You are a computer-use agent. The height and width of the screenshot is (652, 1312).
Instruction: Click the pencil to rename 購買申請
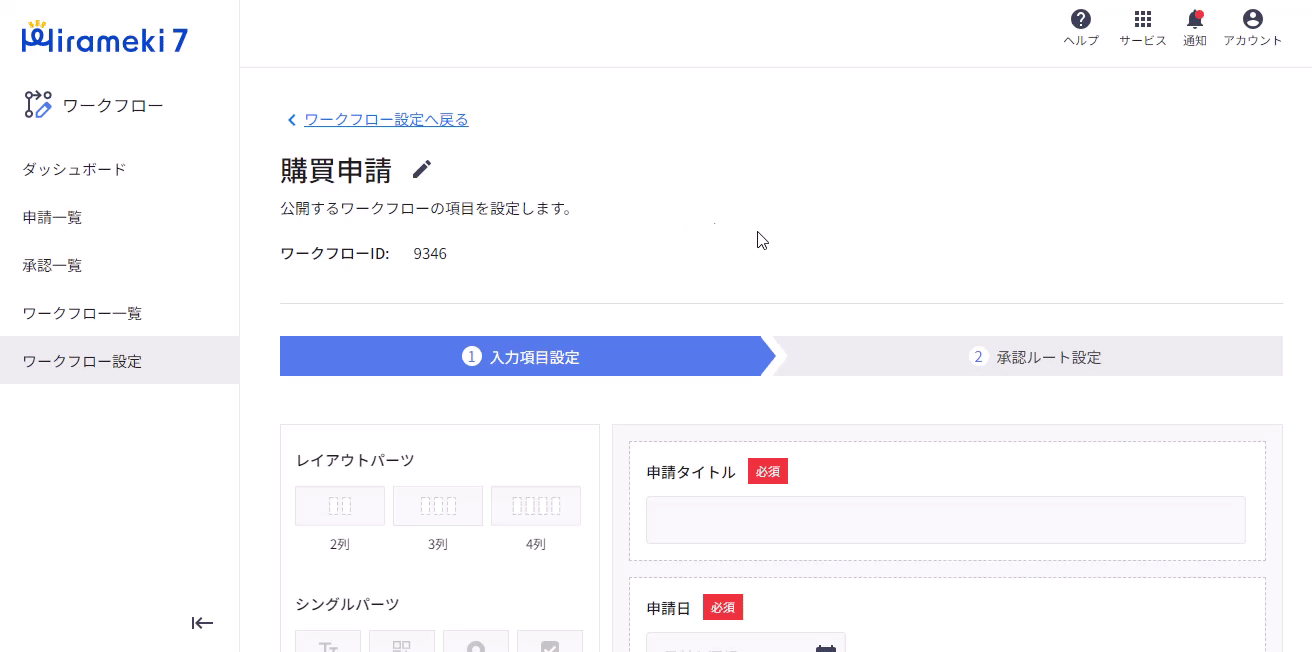[421, 169]
